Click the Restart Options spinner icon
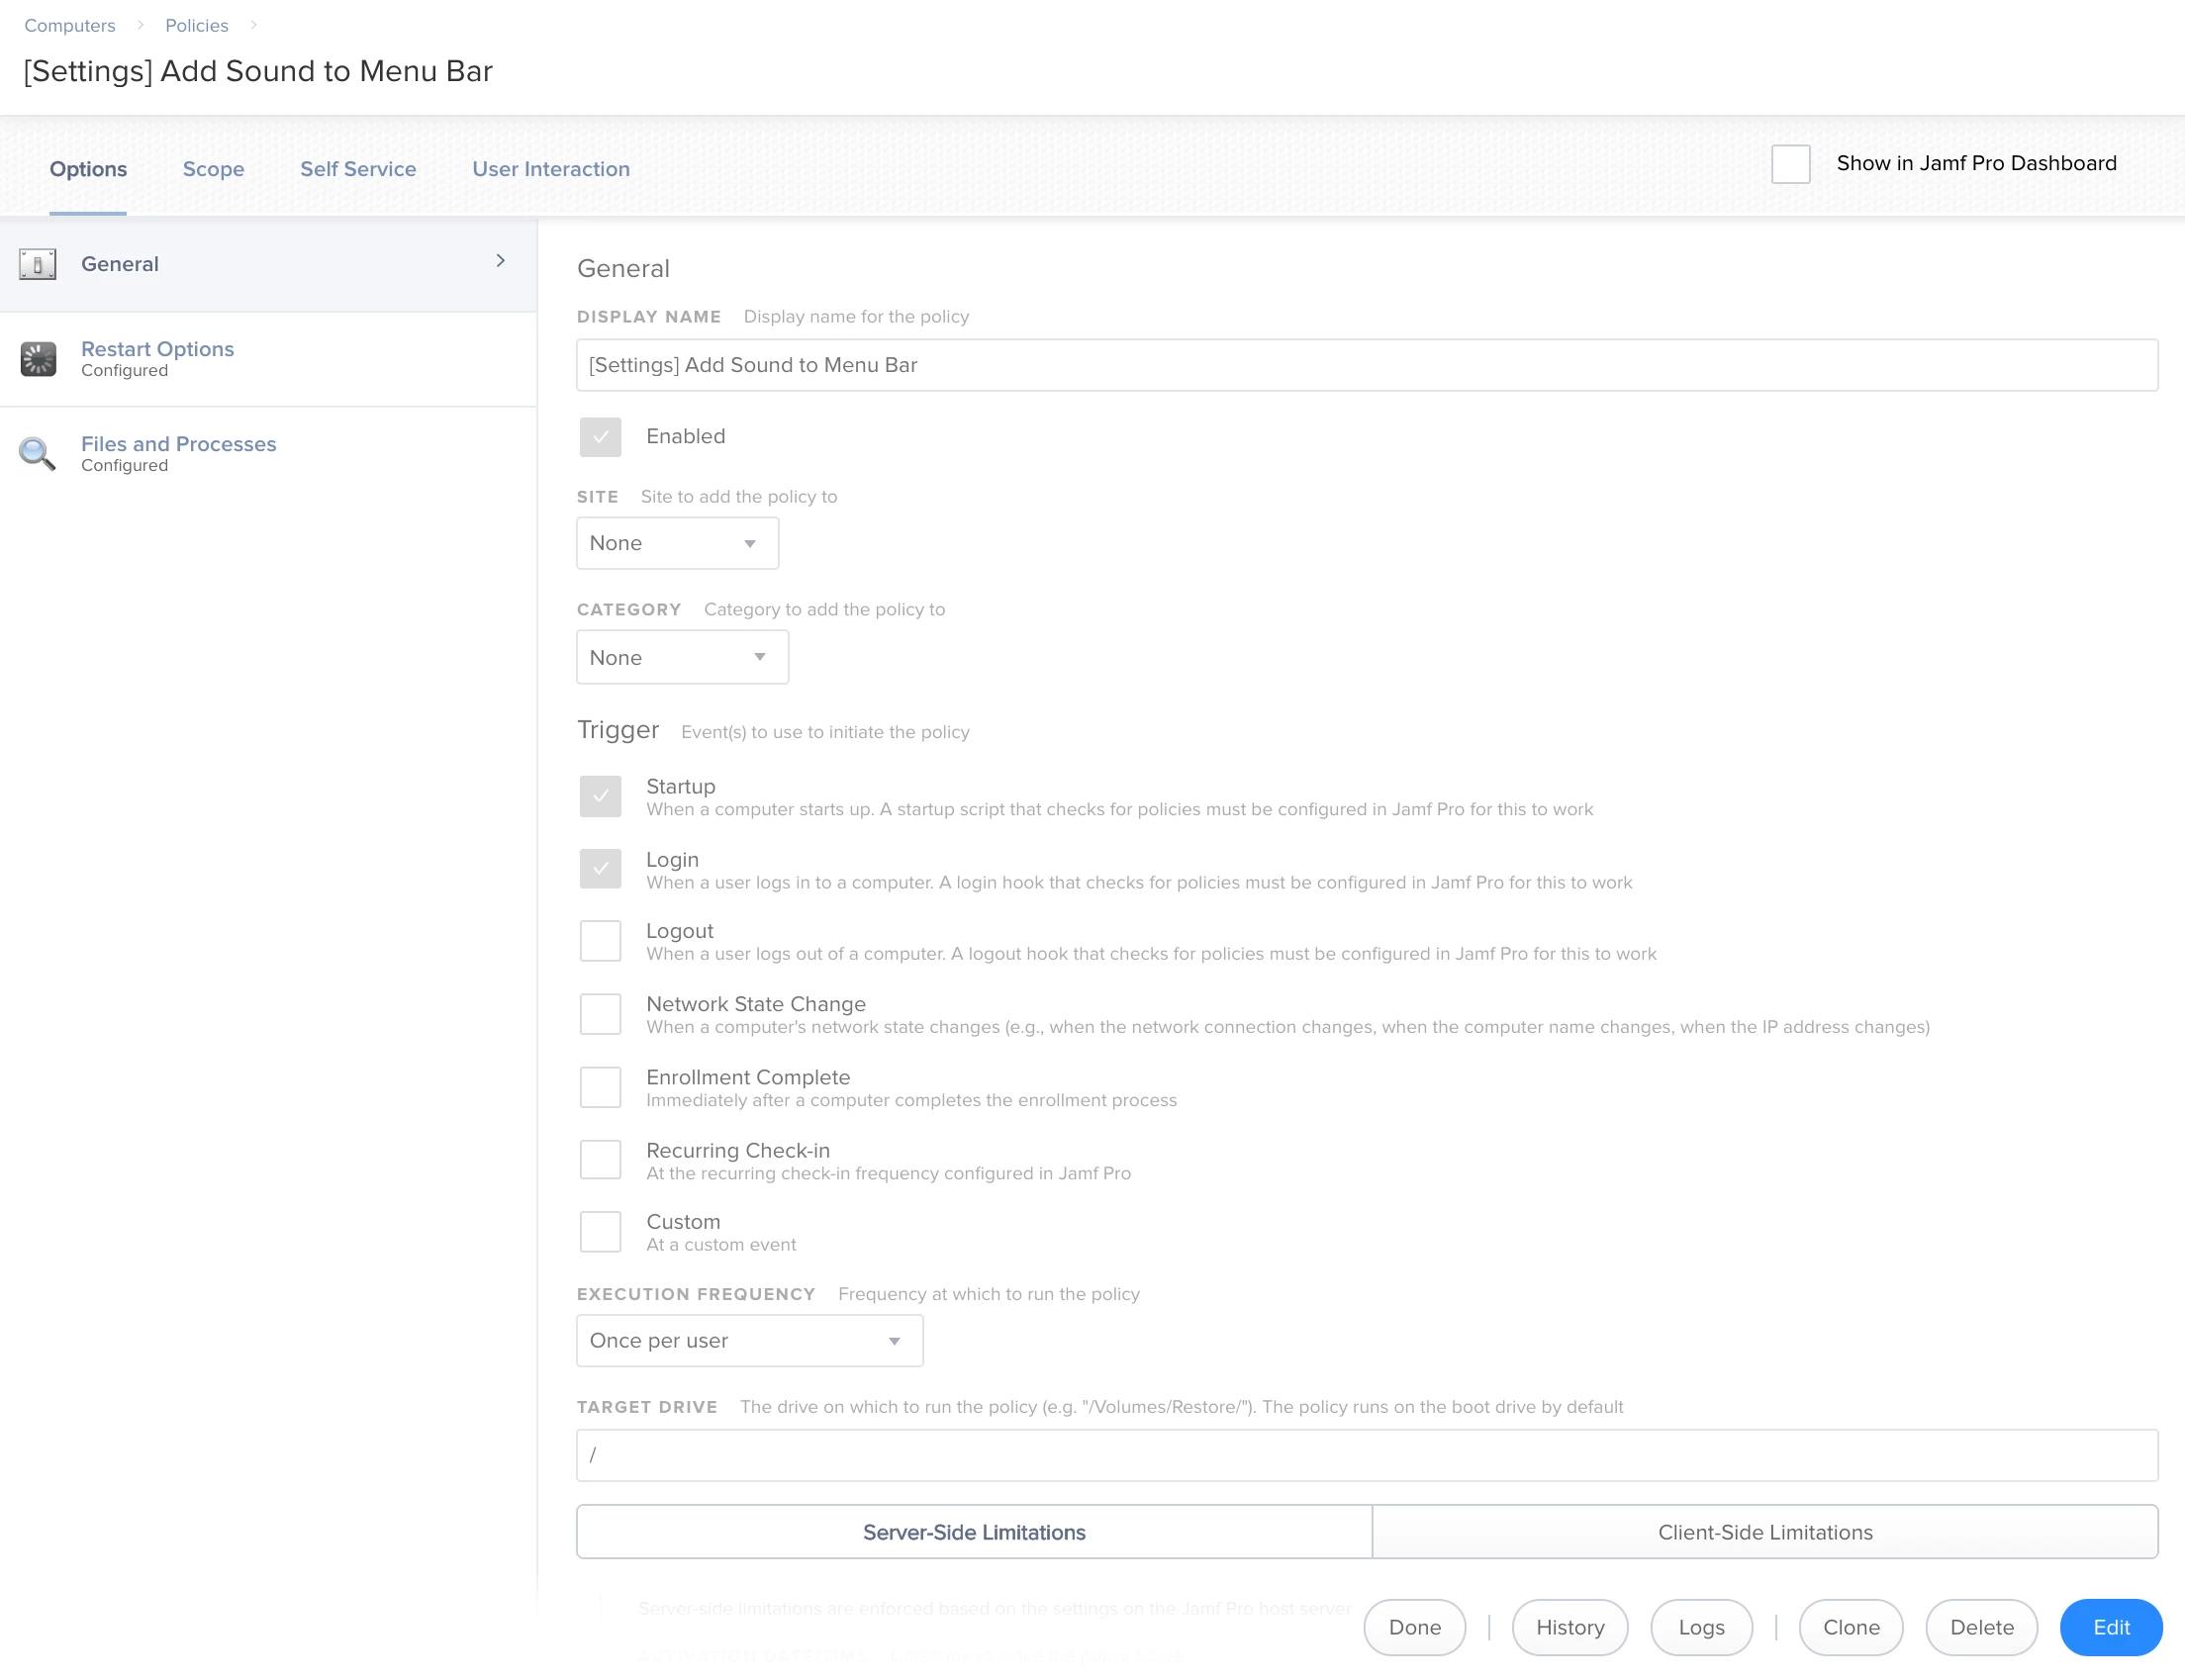The image size is (2185, 1680). (38, 359)
